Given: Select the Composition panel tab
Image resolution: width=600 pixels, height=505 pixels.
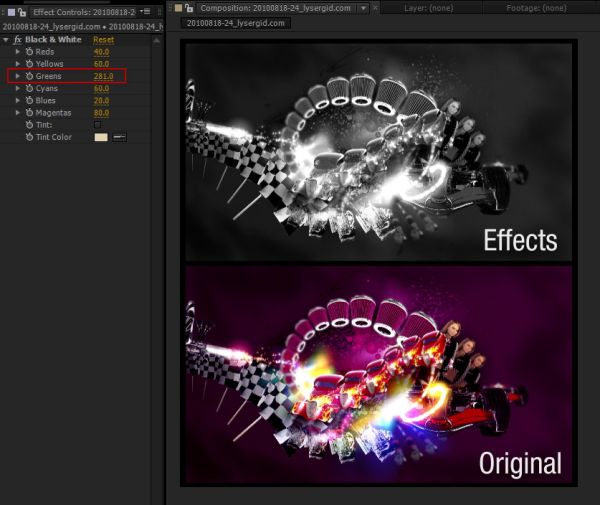Looking at the screenshot, I should tap(275, 8).
